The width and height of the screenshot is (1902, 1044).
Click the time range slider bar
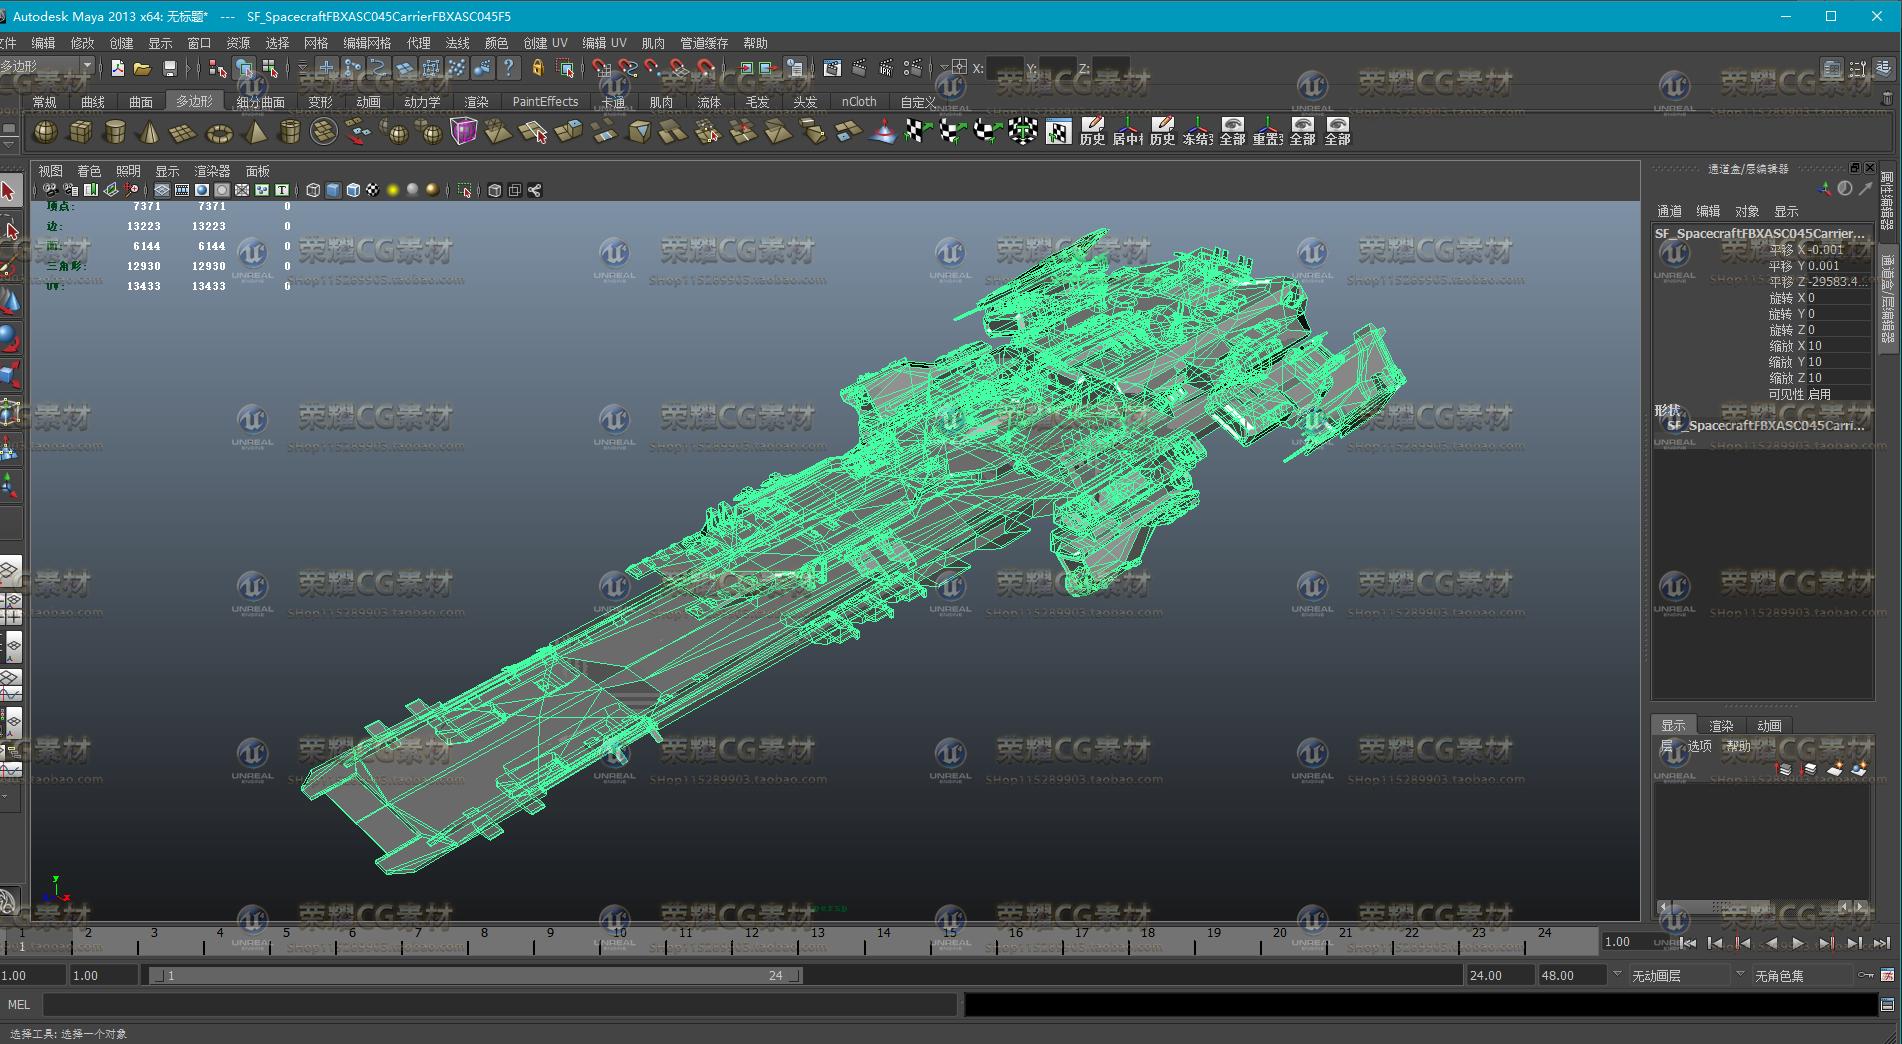click(x=475, y=975)
